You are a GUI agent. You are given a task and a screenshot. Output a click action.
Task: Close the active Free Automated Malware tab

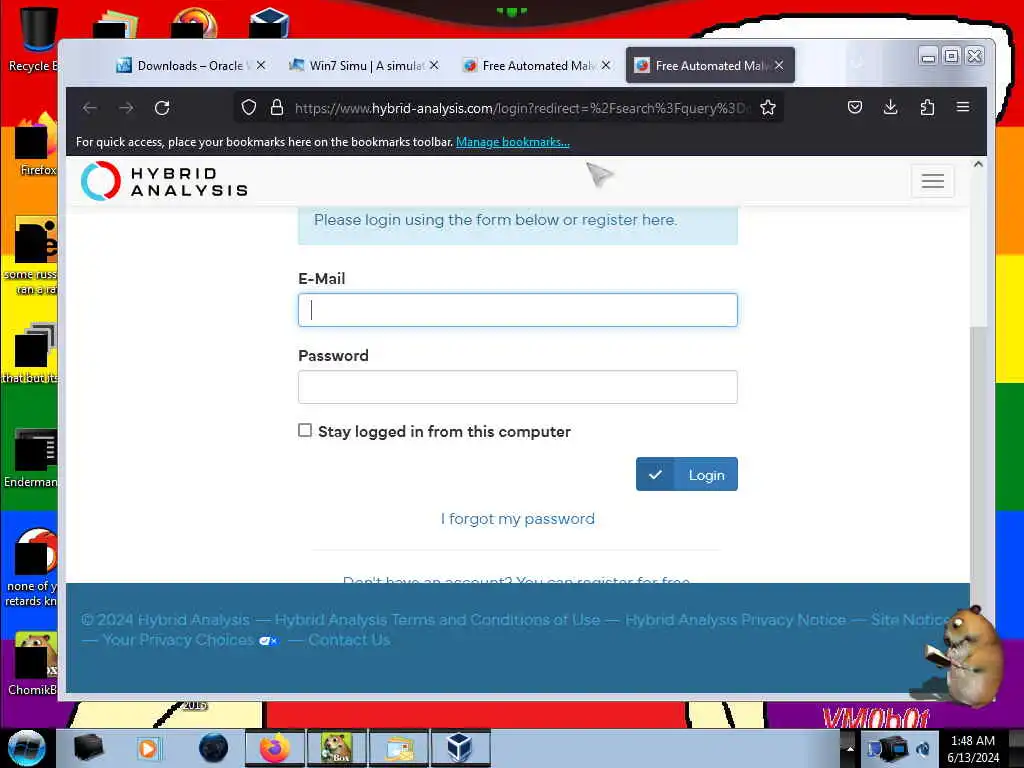click(x=779, y=65)
